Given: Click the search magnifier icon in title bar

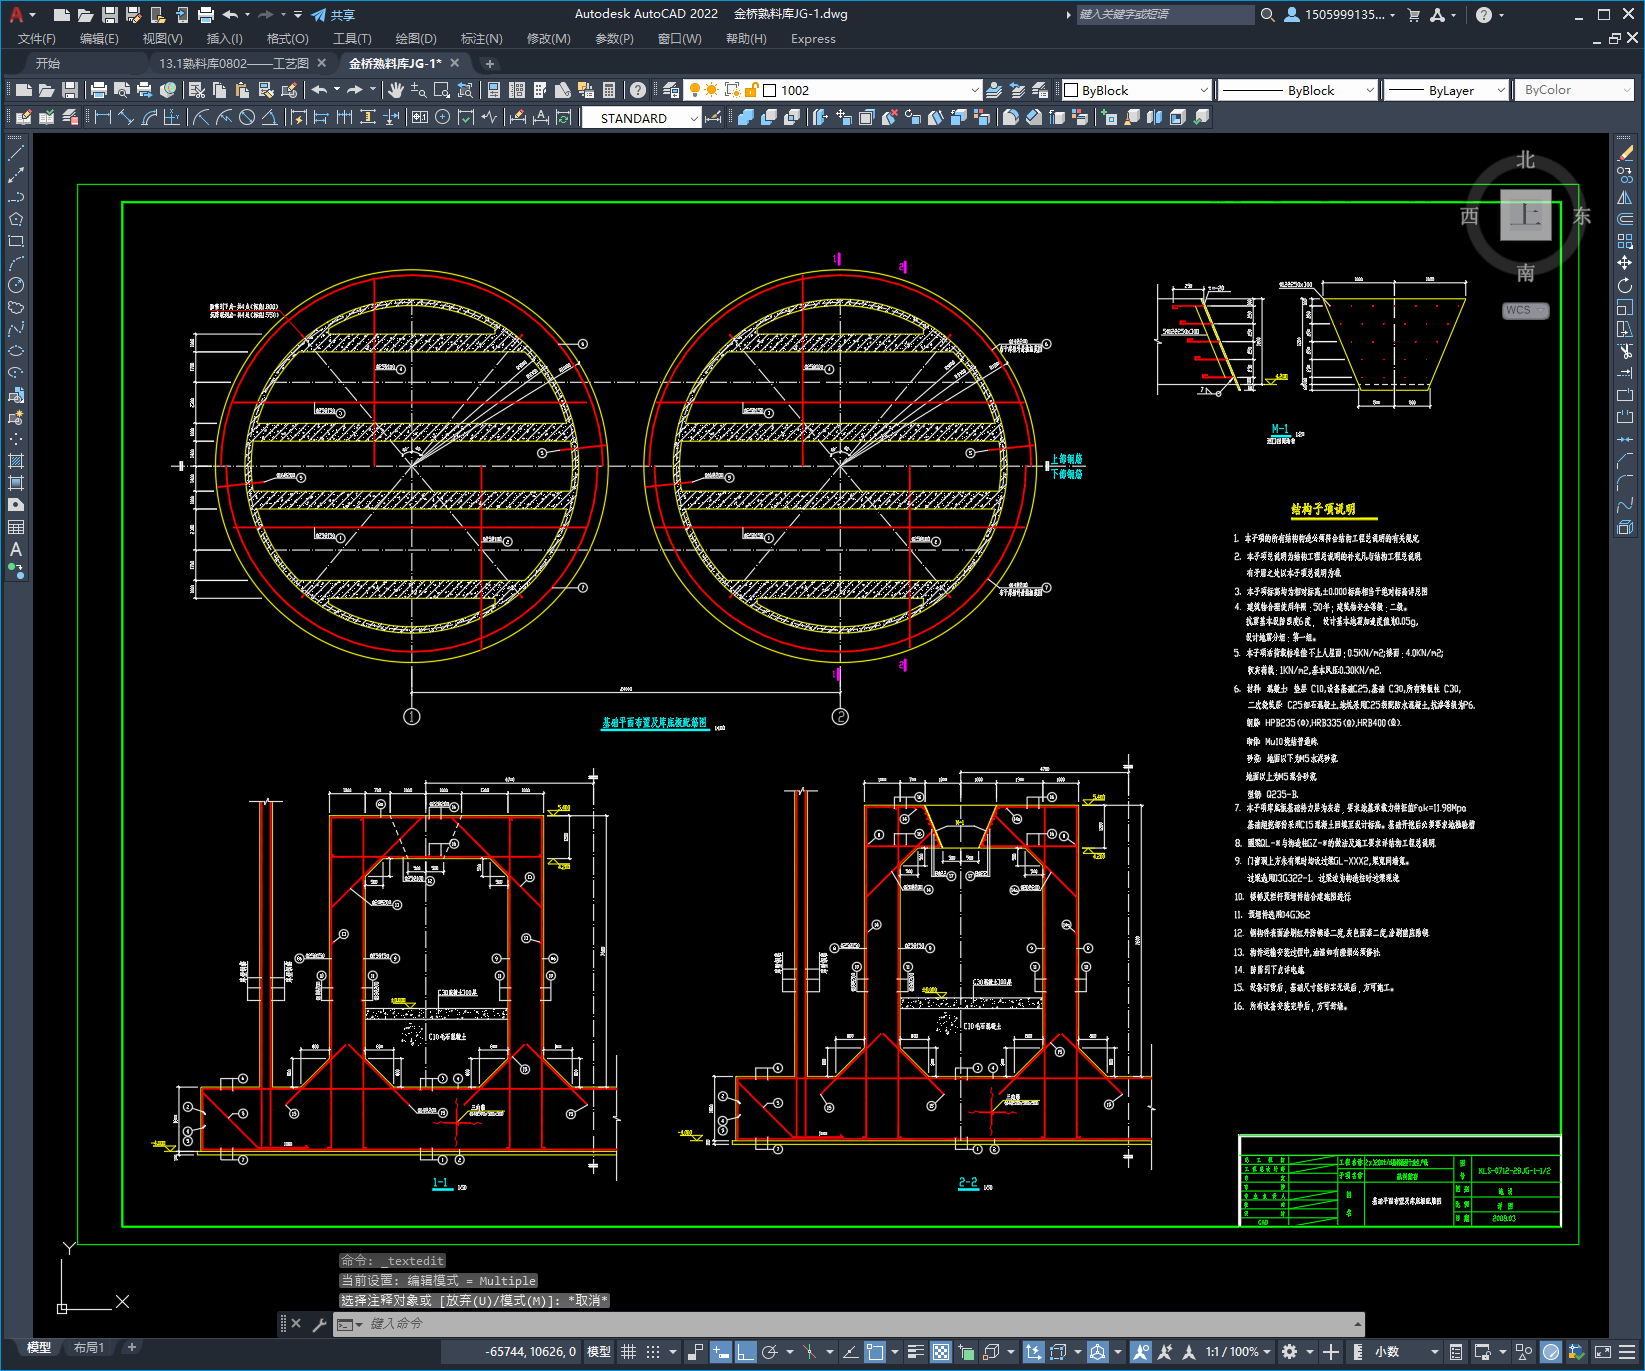Looking at the screenshot, I should (x=1267, y=15).
